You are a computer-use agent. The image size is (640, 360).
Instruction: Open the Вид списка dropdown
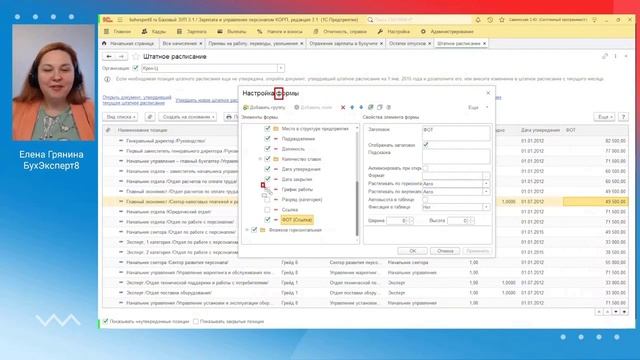(120, 117)
